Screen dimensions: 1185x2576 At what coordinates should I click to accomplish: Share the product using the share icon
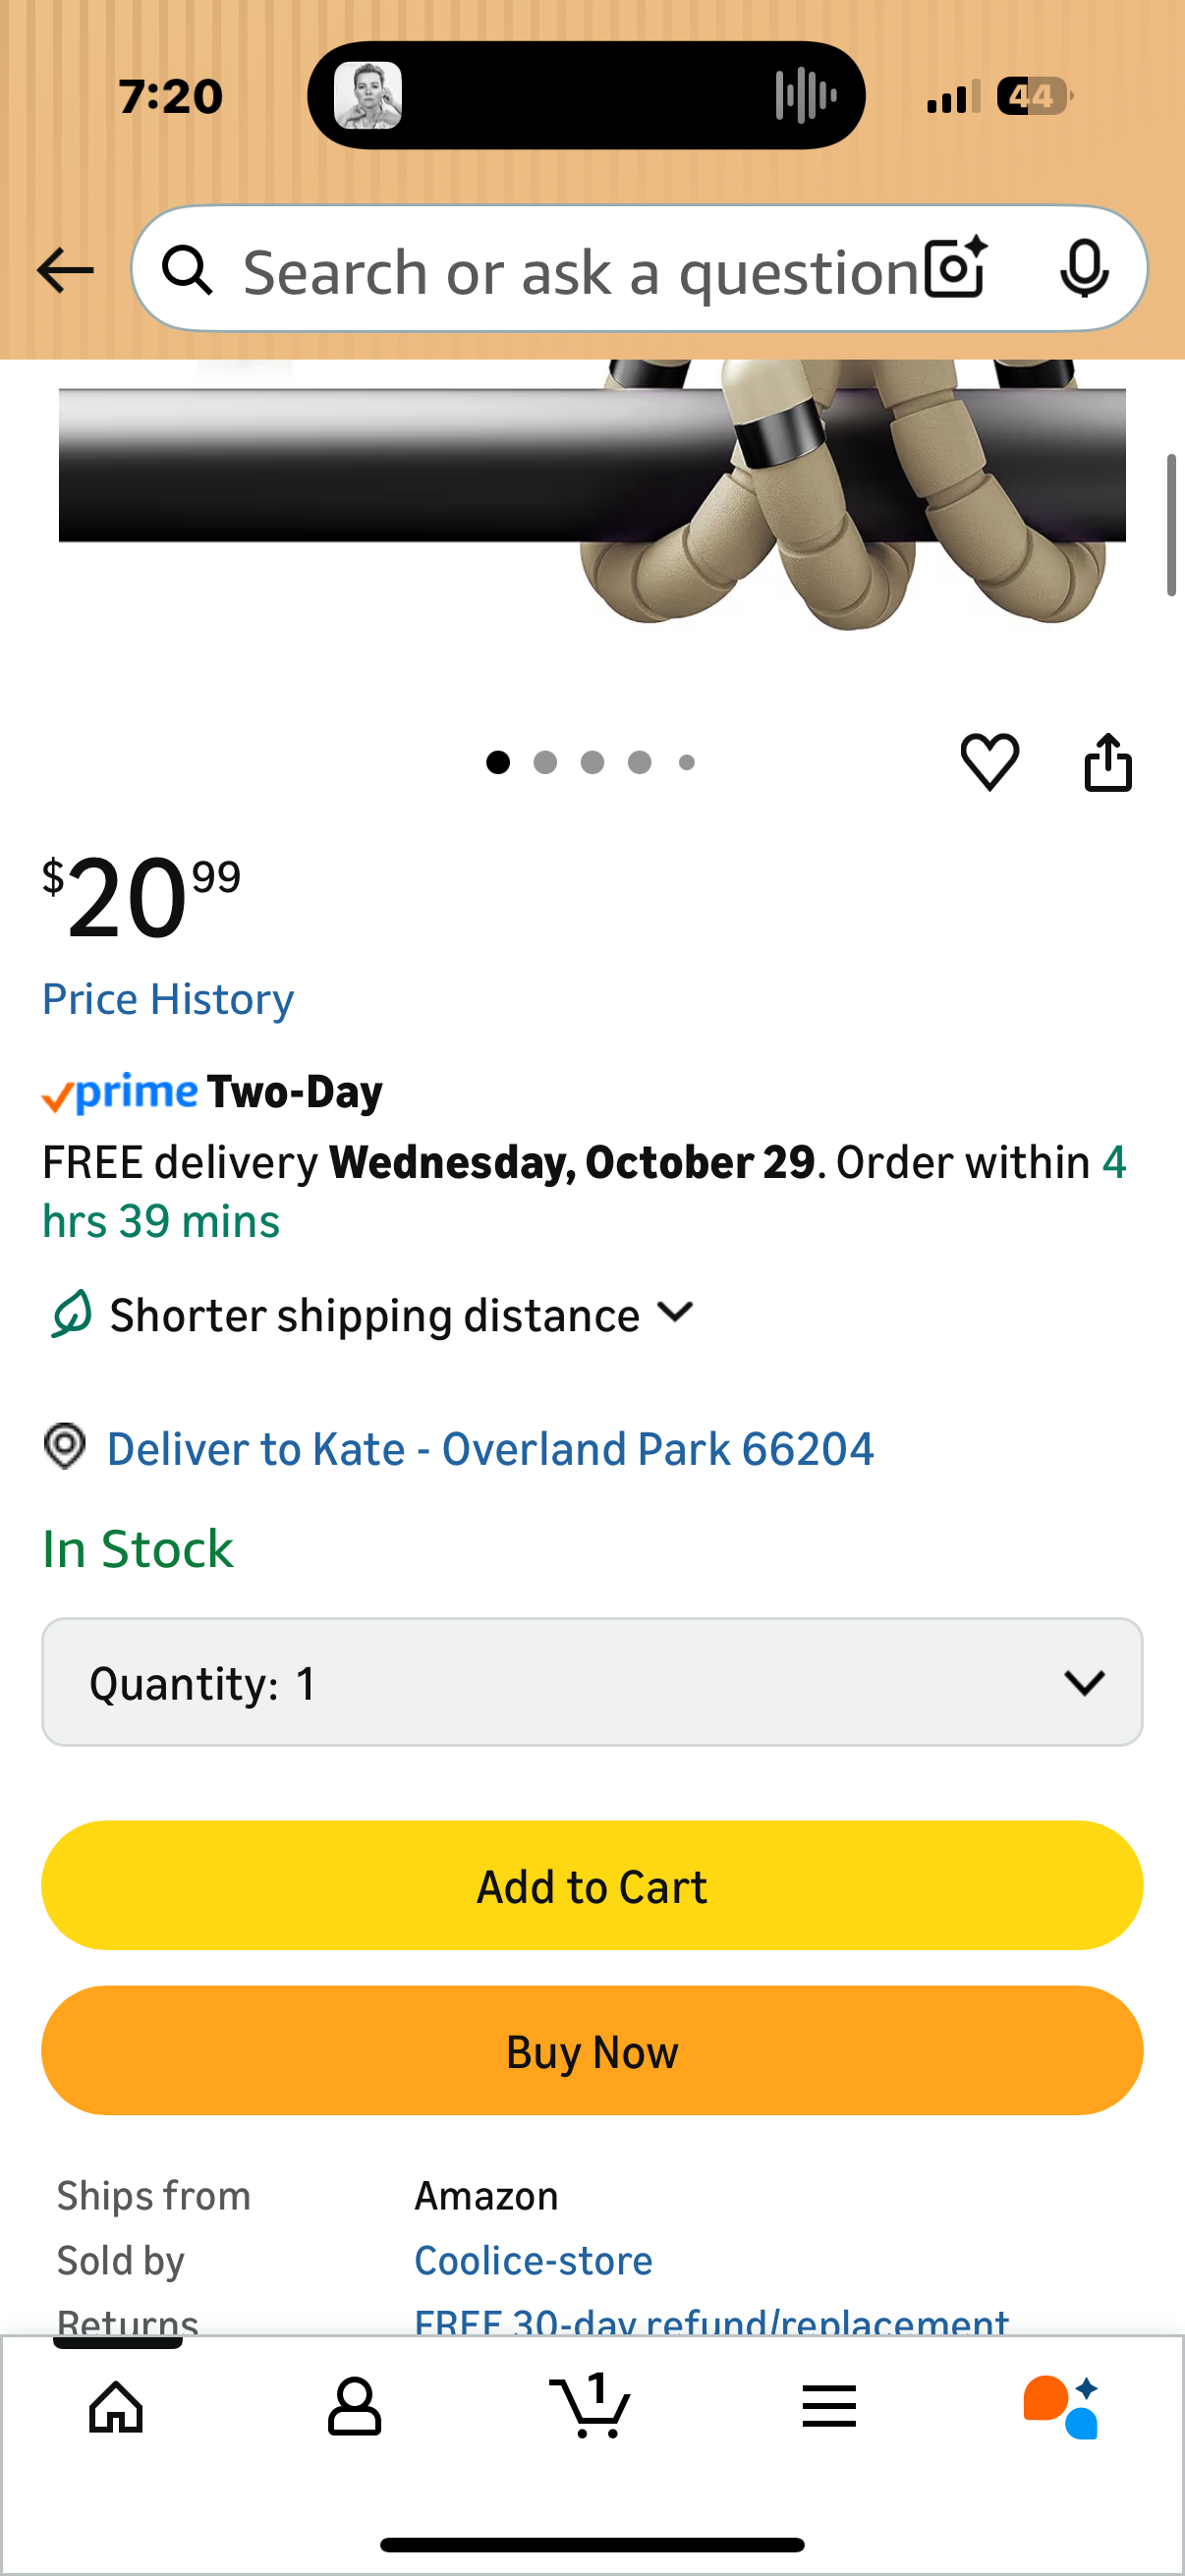(x=1108, y=762)
